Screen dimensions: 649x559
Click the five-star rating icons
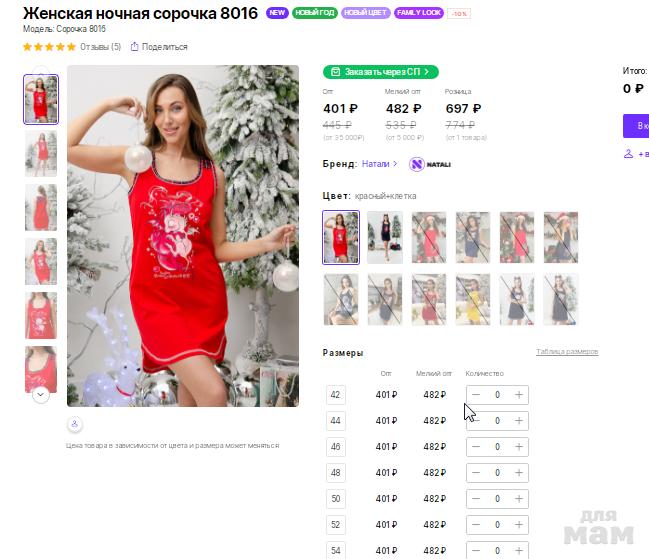tap(49, 47)
